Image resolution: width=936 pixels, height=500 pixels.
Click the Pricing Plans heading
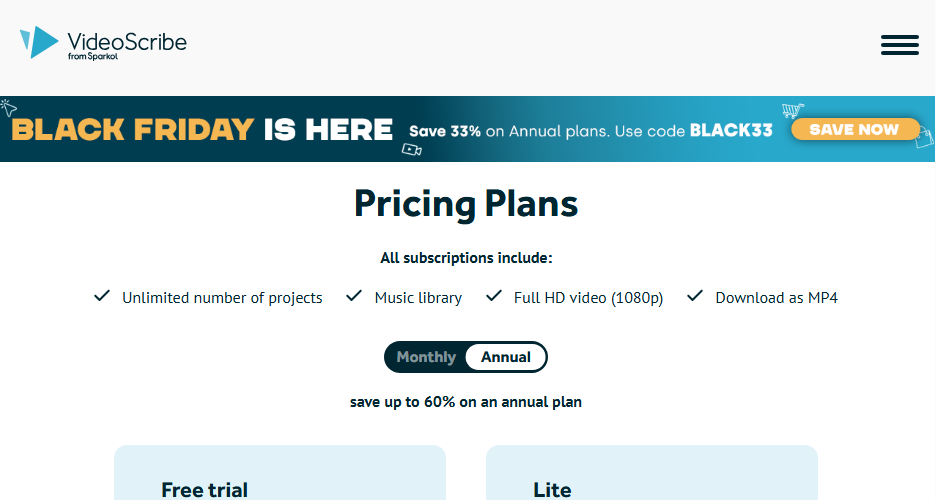tap(466, 204)
